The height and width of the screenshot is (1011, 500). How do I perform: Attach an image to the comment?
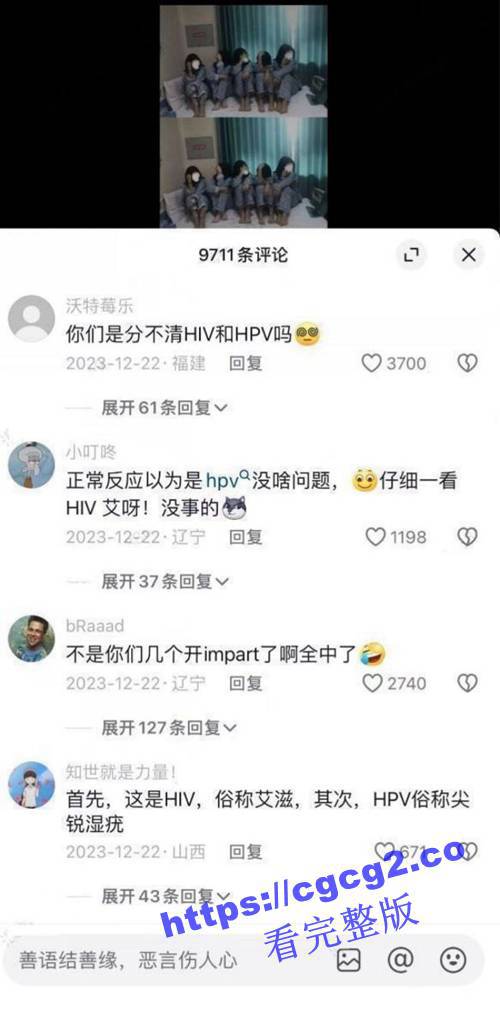coord(348,961)
